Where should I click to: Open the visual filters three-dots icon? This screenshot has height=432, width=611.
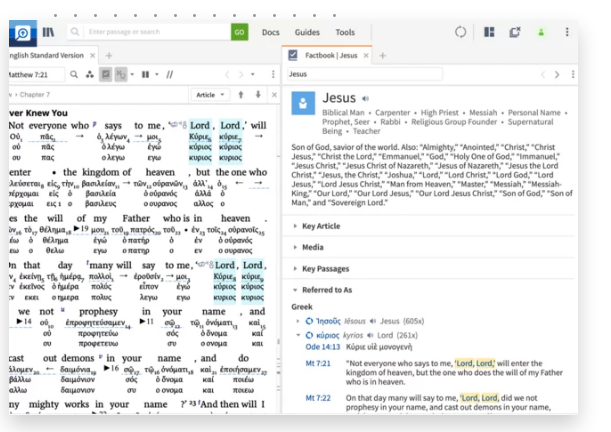(x=90, y=74)
